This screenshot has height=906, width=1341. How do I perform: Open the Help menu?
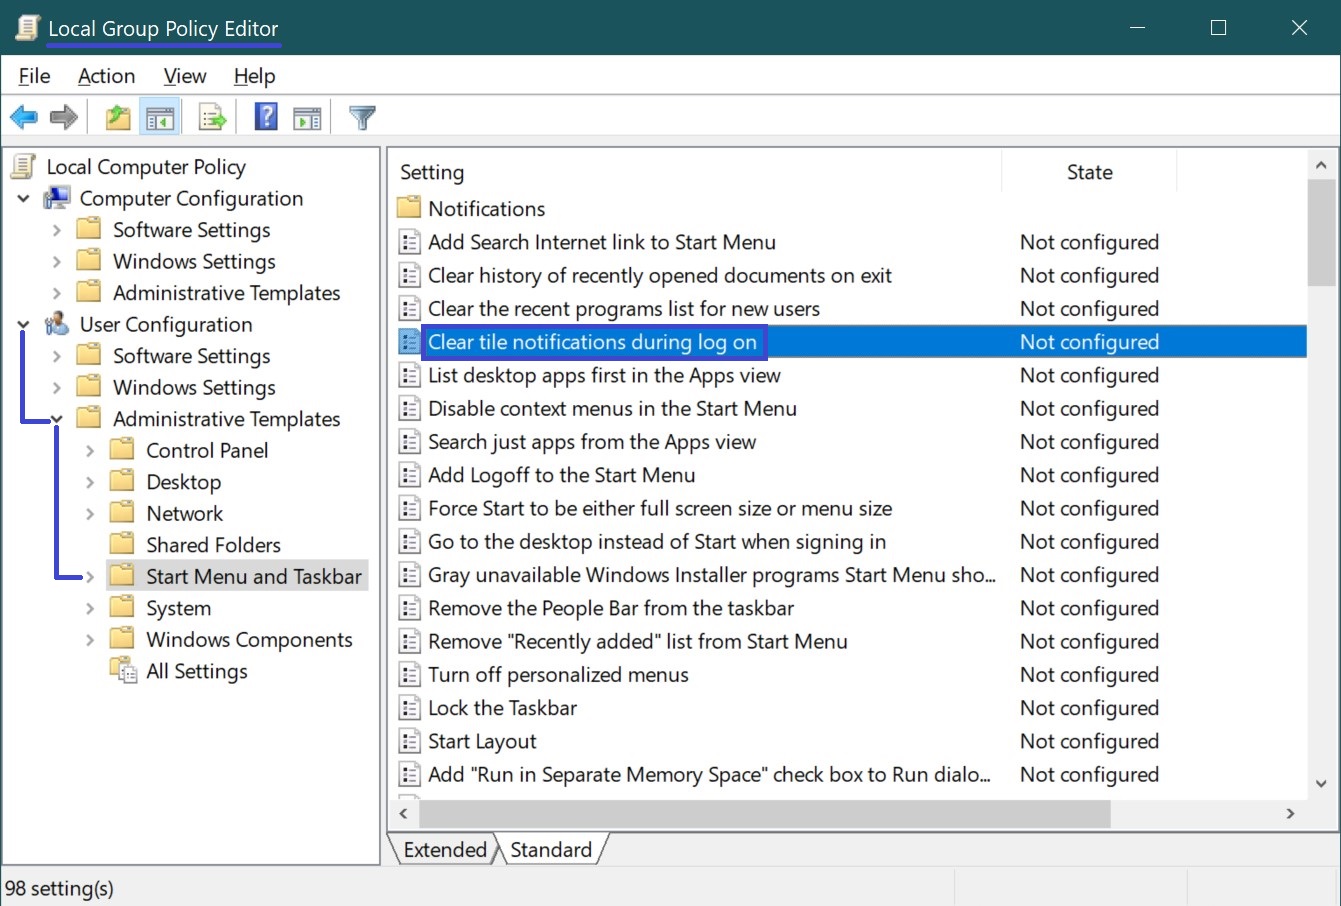[x=254, y=76]
